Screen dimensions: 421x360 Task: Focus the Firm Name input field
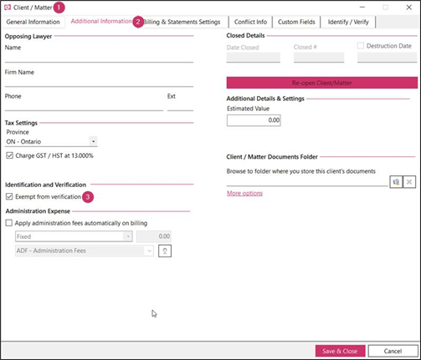99,82
